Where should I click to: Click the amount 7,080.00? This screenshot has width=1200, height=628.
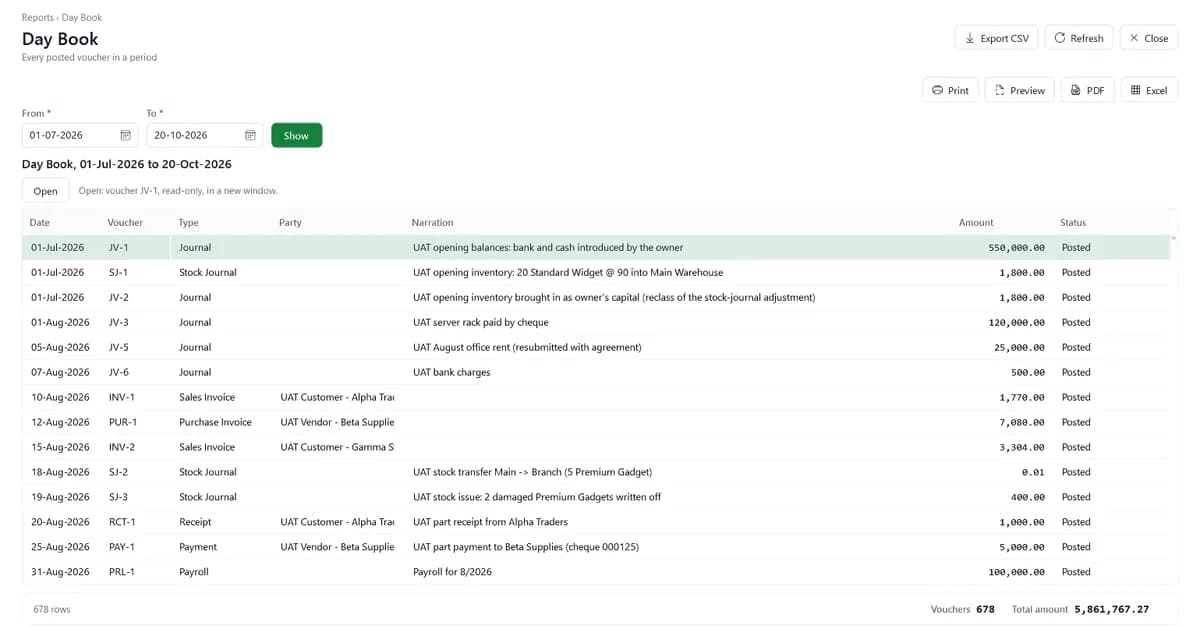pyautogui.click(x=1022, y=422)
